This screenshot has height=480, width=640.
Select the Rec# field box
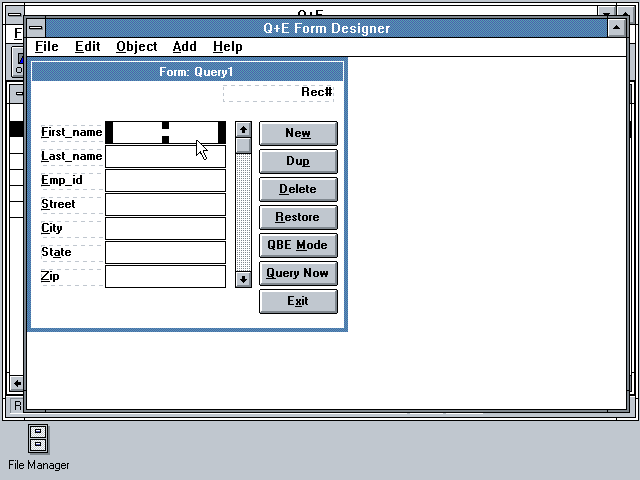click(278, 93)
